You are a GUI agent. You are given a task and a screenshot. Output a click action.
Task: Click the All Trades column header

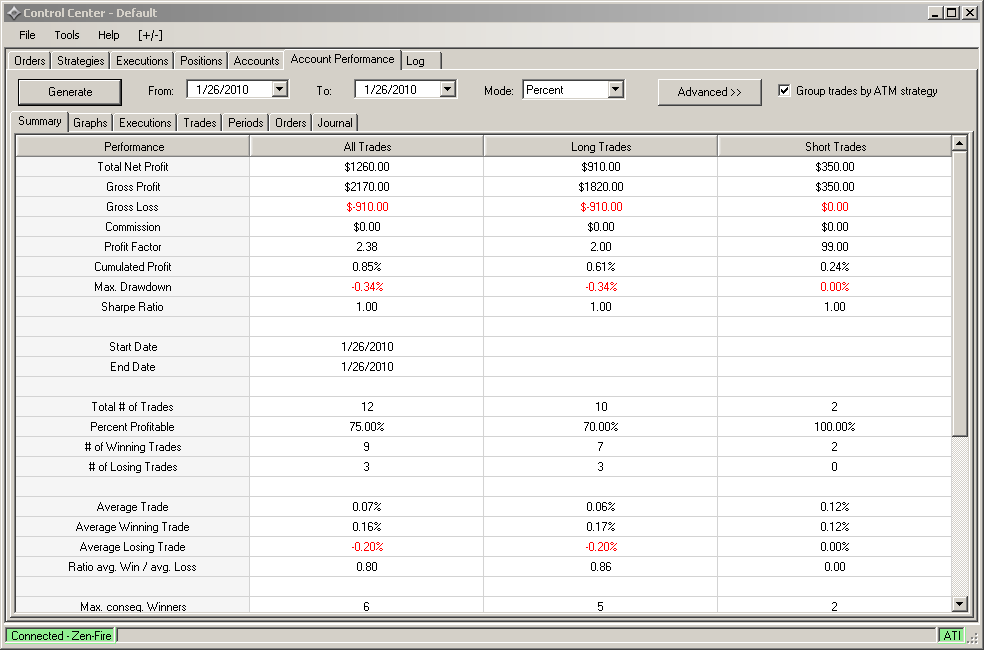[367, 147]
